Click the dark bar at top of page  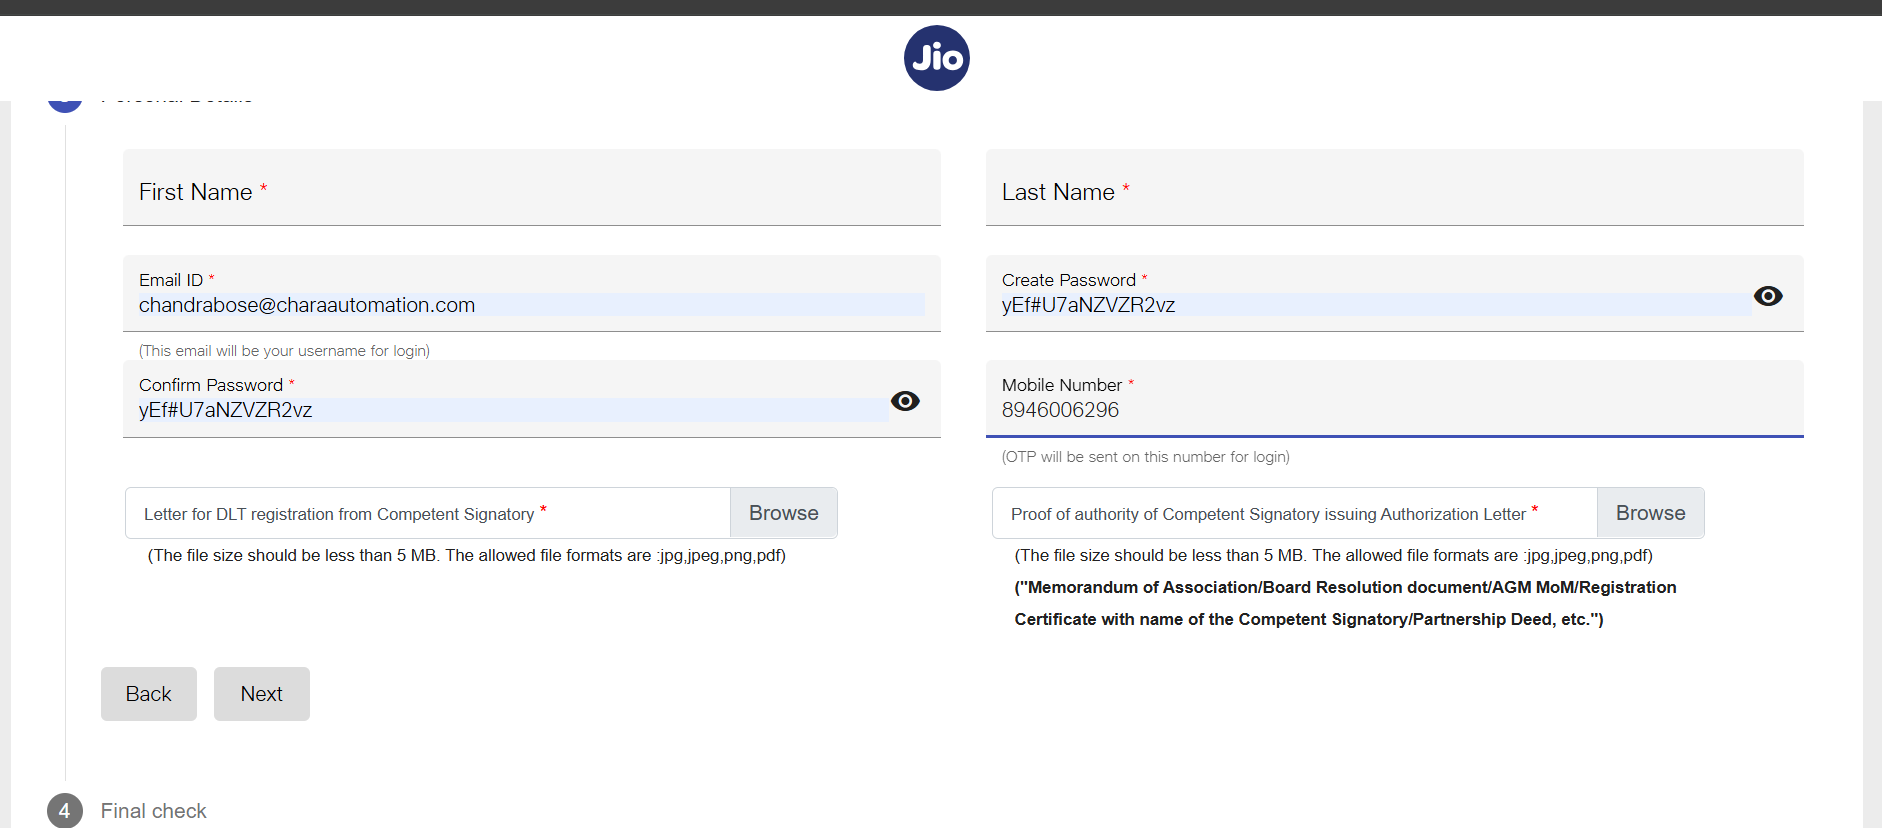click(x=940, y=7)
